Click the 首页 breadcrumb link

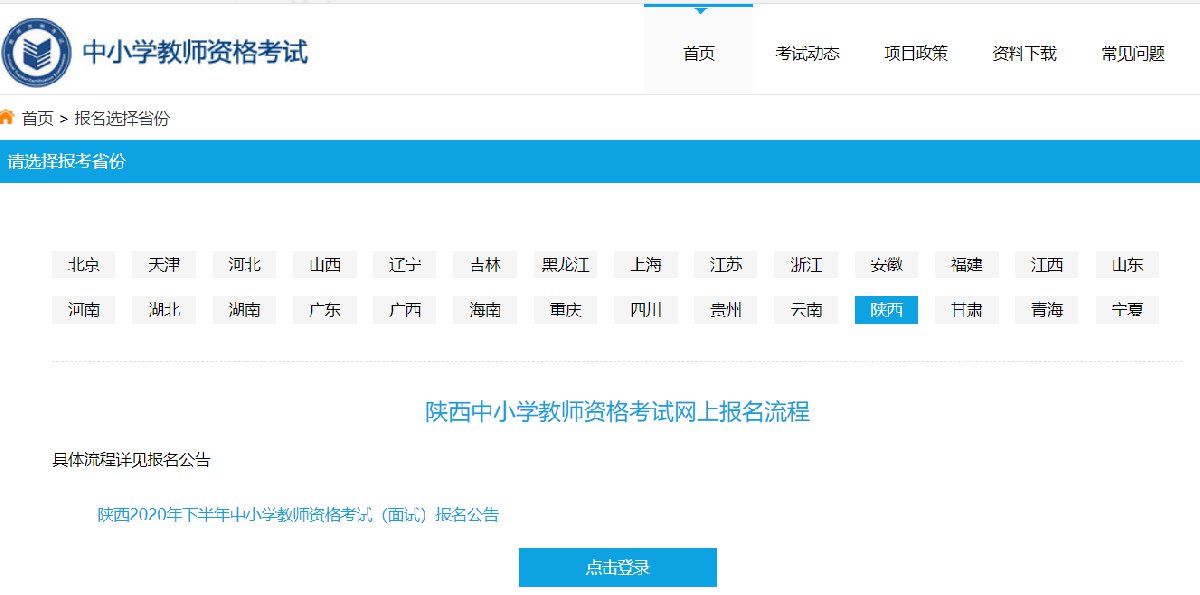(x=38, y=118)
